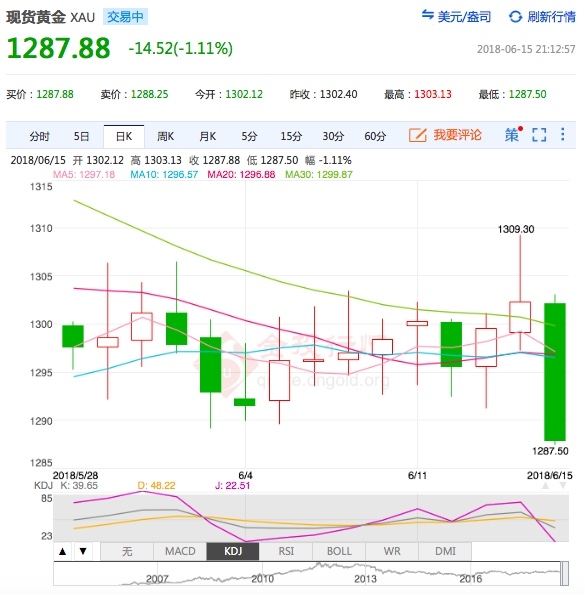Click the 2018/6/15 green candlestick
This screenshot has width=585, height=594.
[555, 372]
